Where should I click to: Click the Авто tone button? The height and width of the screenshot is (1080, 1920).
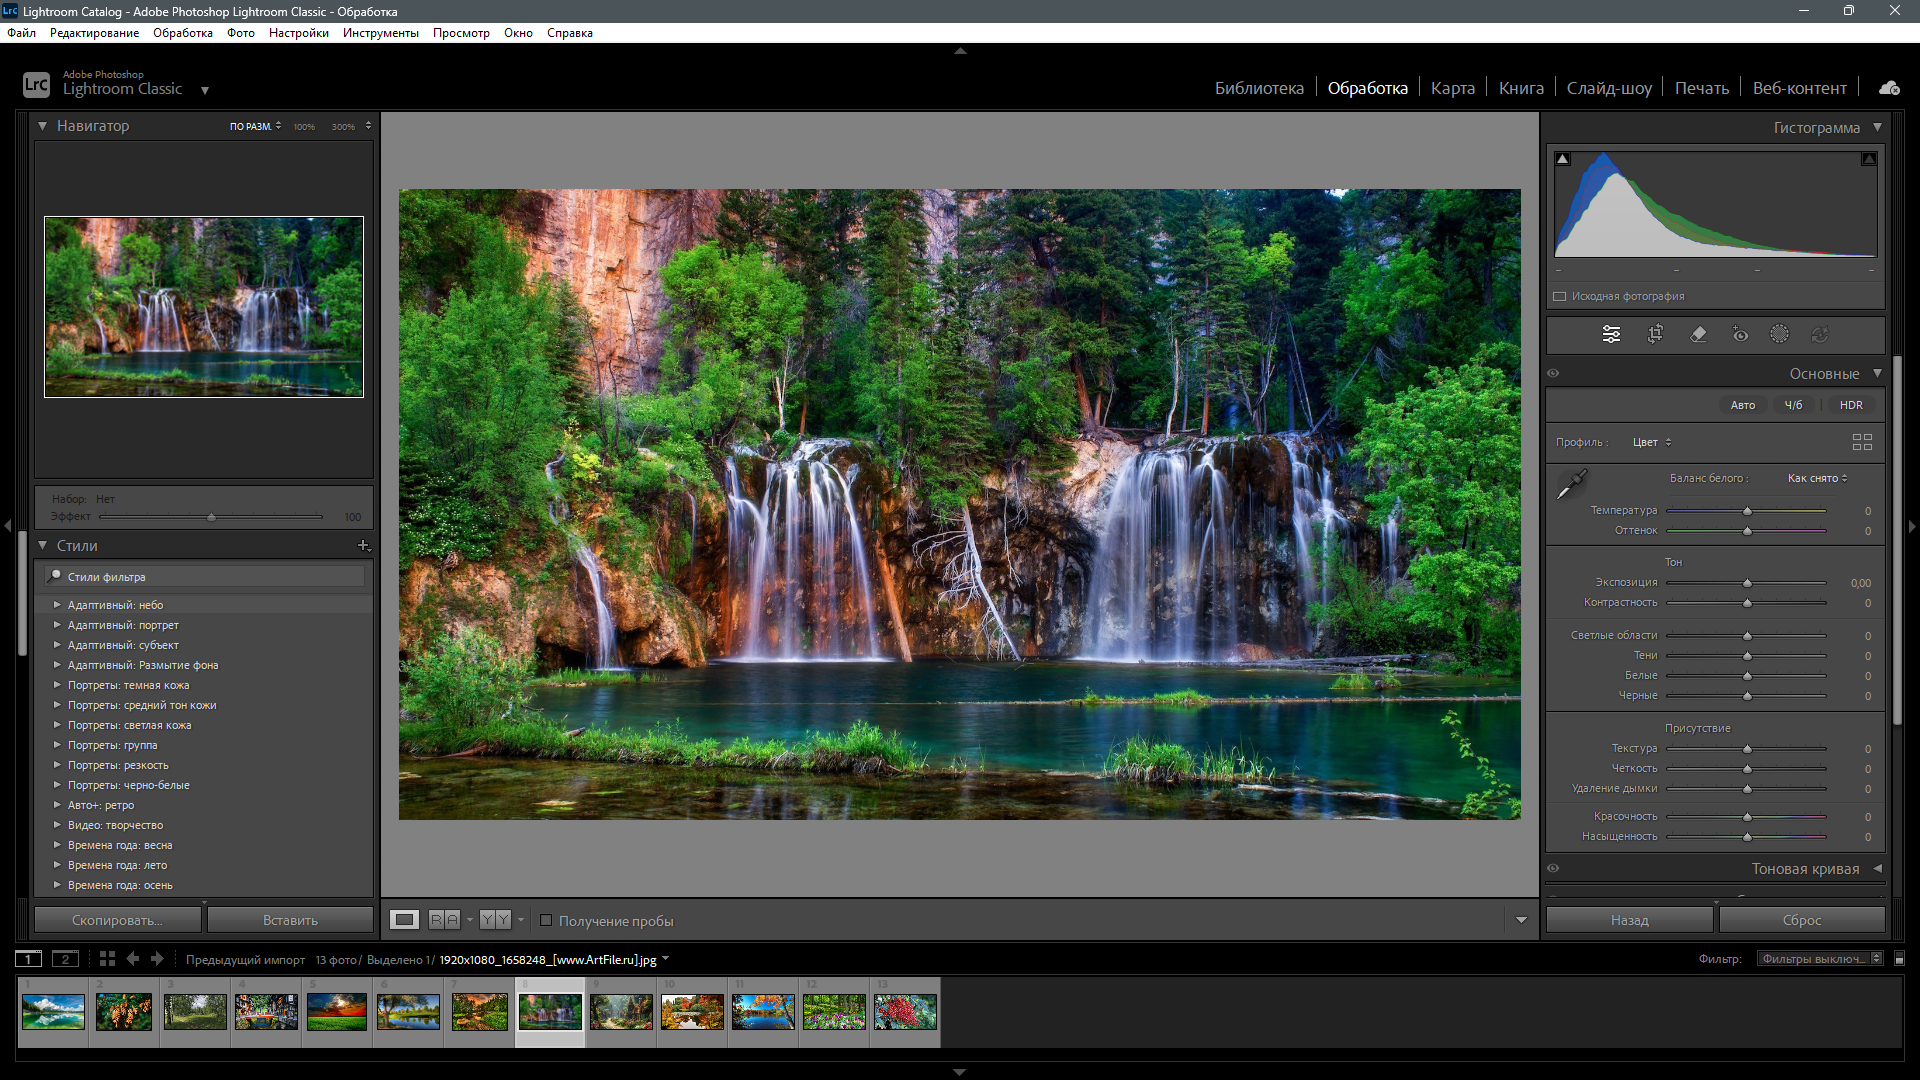[x=1742, y=405]
